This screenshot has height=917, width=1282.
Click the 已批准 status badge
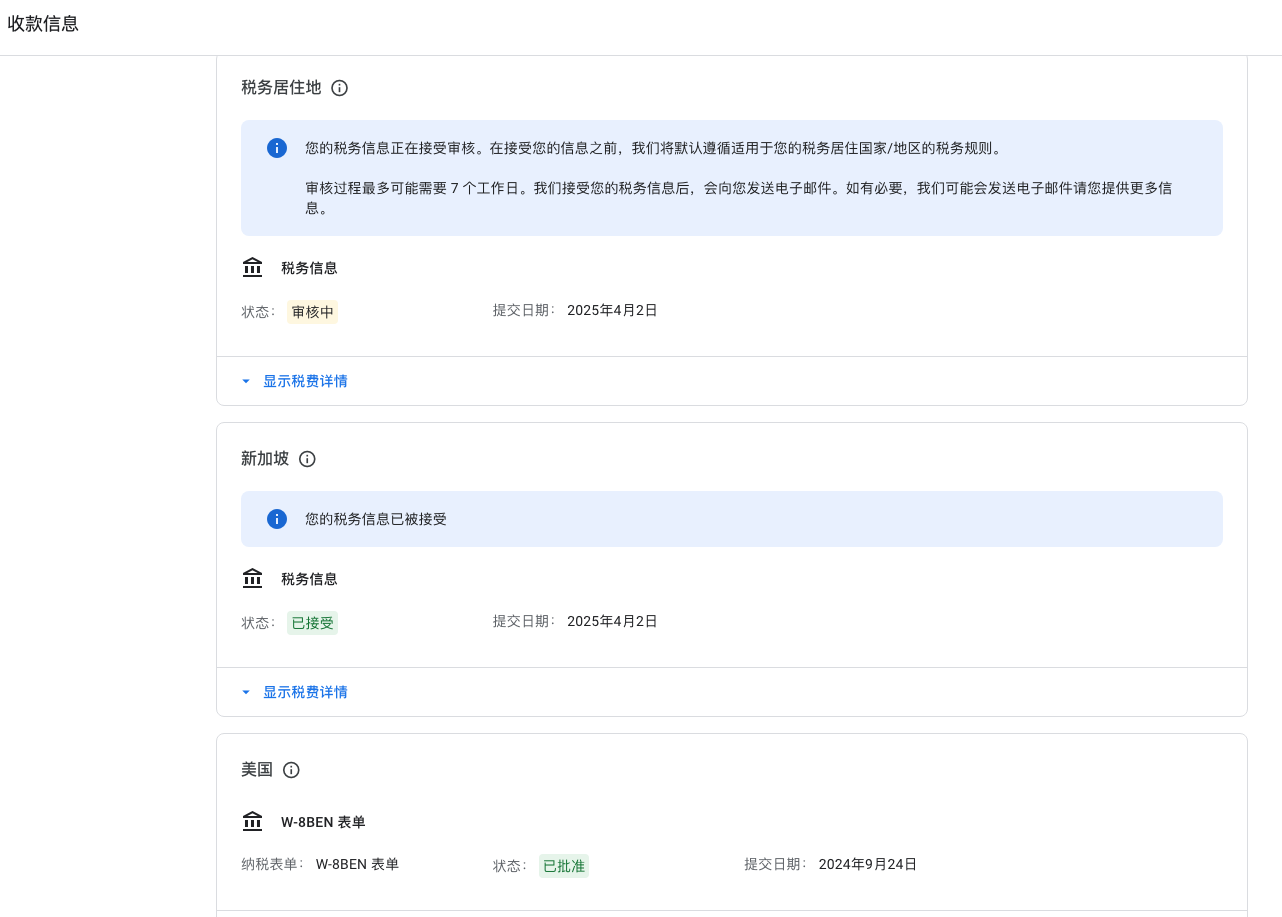pos(563,866)
